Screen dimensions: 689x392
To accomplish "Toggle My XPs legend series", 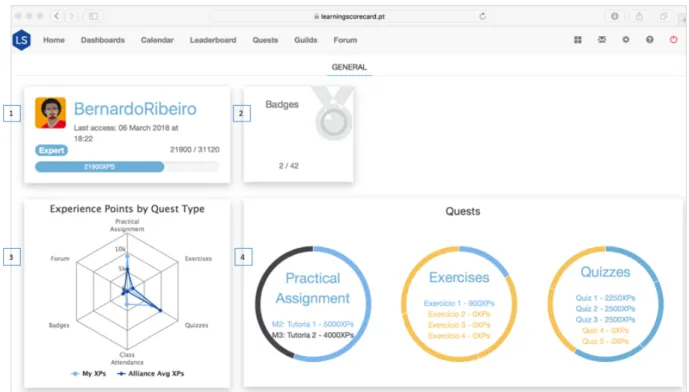I will click(x=88, y=374).
